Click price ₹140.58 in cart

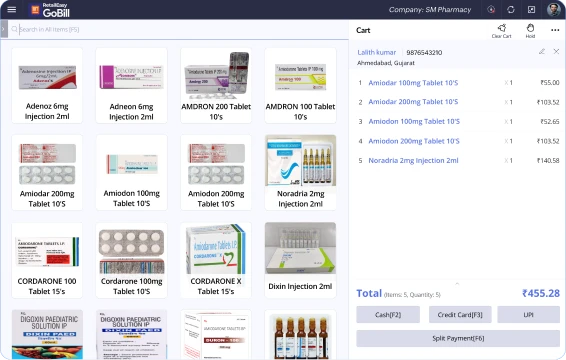point(548,160)
